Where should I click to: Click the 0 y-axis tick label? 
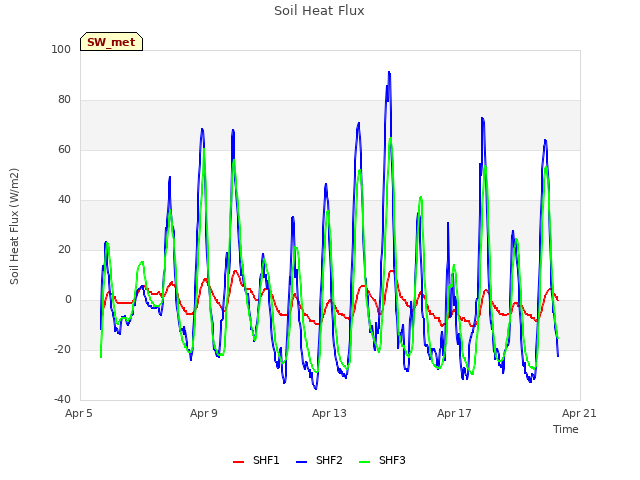(x=68, y=300)
